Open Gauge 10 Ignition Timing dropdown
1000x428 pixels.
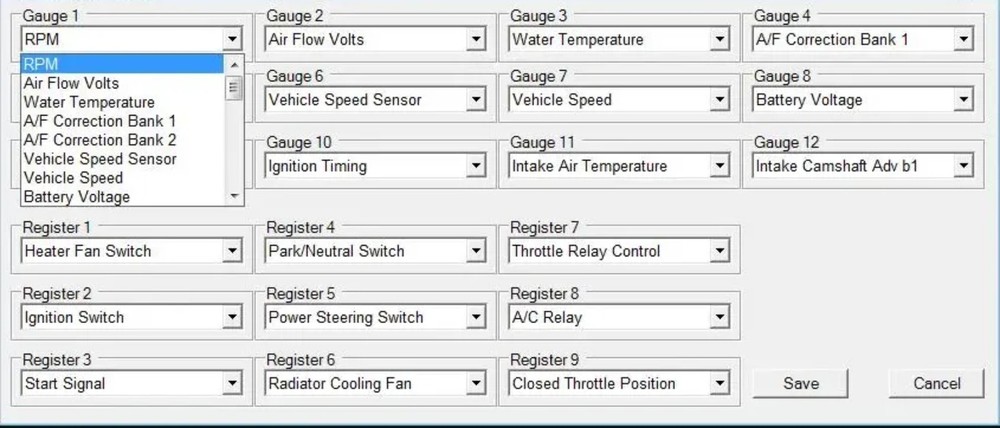pyautogui.click(x=476, y=166)
